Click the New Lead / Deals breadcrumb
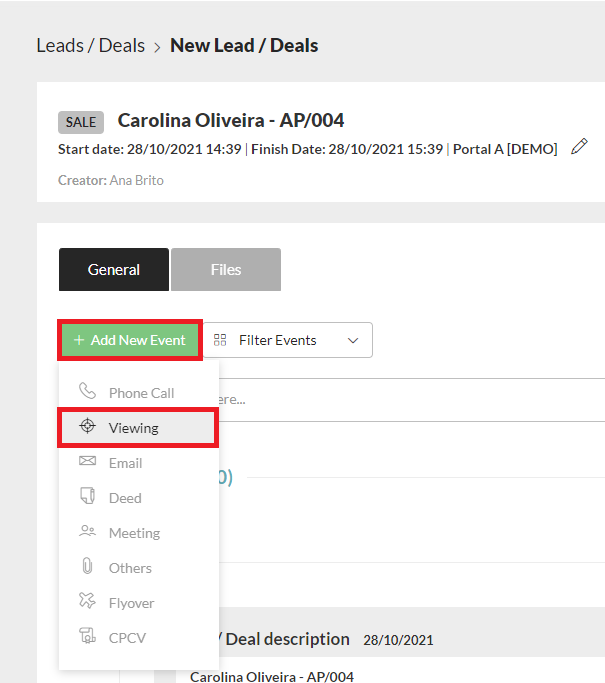The image size is (605, 683). point(244,46)
